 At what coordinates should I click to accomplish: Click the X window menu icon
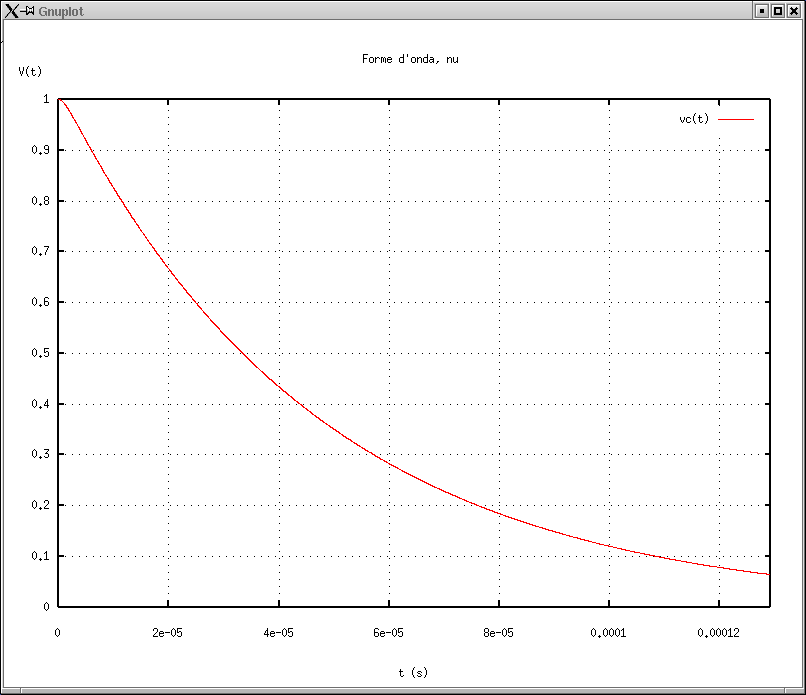[x=10, y=11]
